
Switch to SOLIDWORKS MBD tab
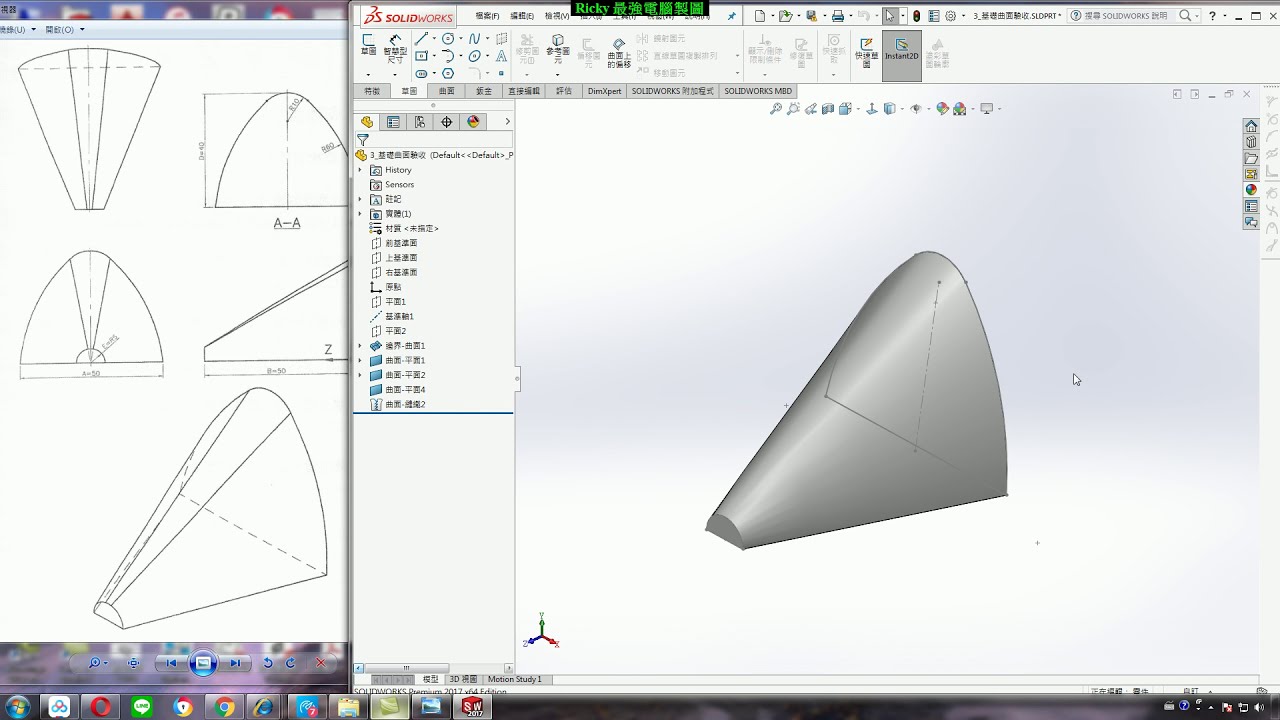click(758, 91)
